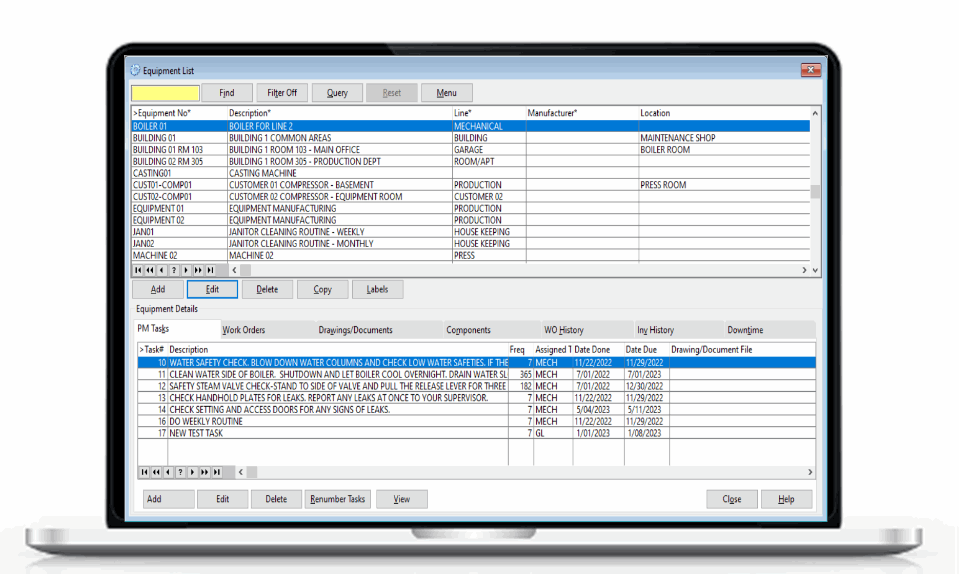Go to last task in PM Tasks navigator
The height and width of the screenshot is (574, 960).
point(217,472)
